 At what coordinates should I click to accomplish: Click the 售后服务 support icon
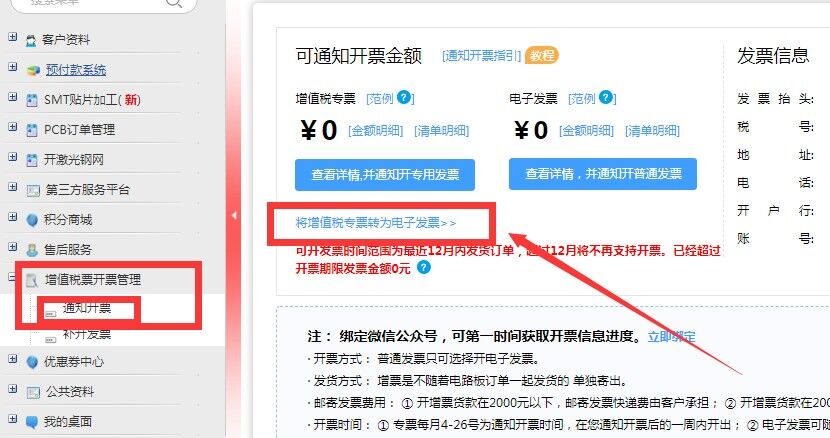32,250
